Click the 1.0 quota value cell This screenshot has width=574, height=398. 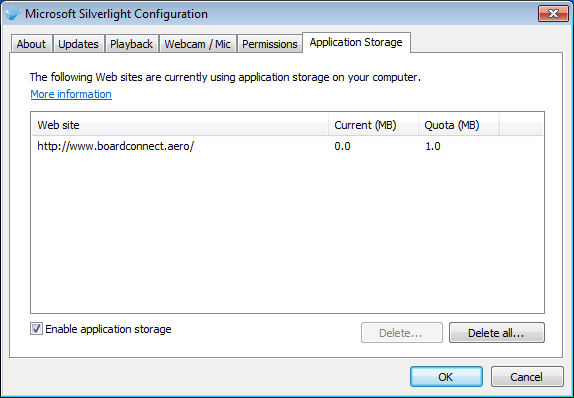[x=433, y=146]
